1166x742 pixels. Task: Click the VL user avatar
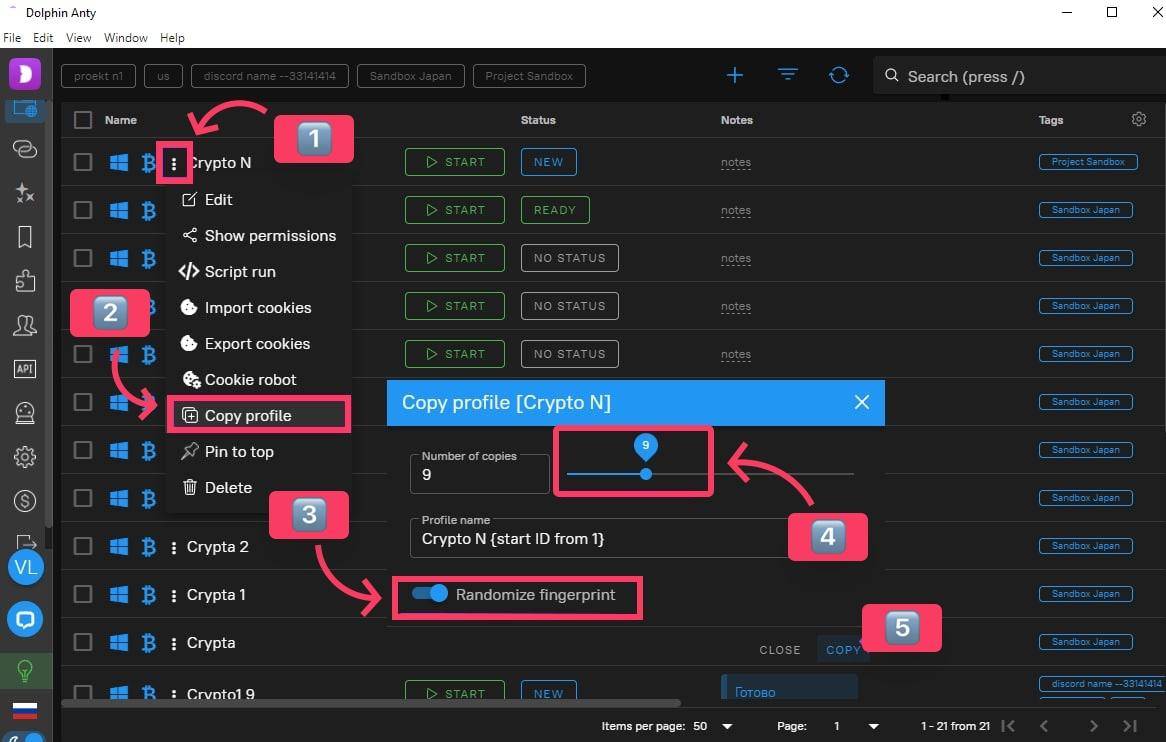pos(25,568)
